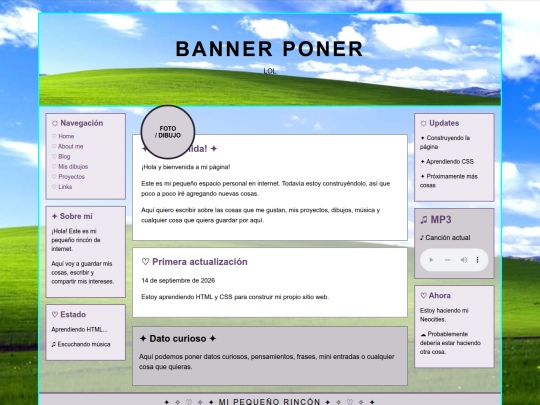Click the 'Dato curioso' heading
The width and height of the screenshot is (540, 405).
(178, 339)
